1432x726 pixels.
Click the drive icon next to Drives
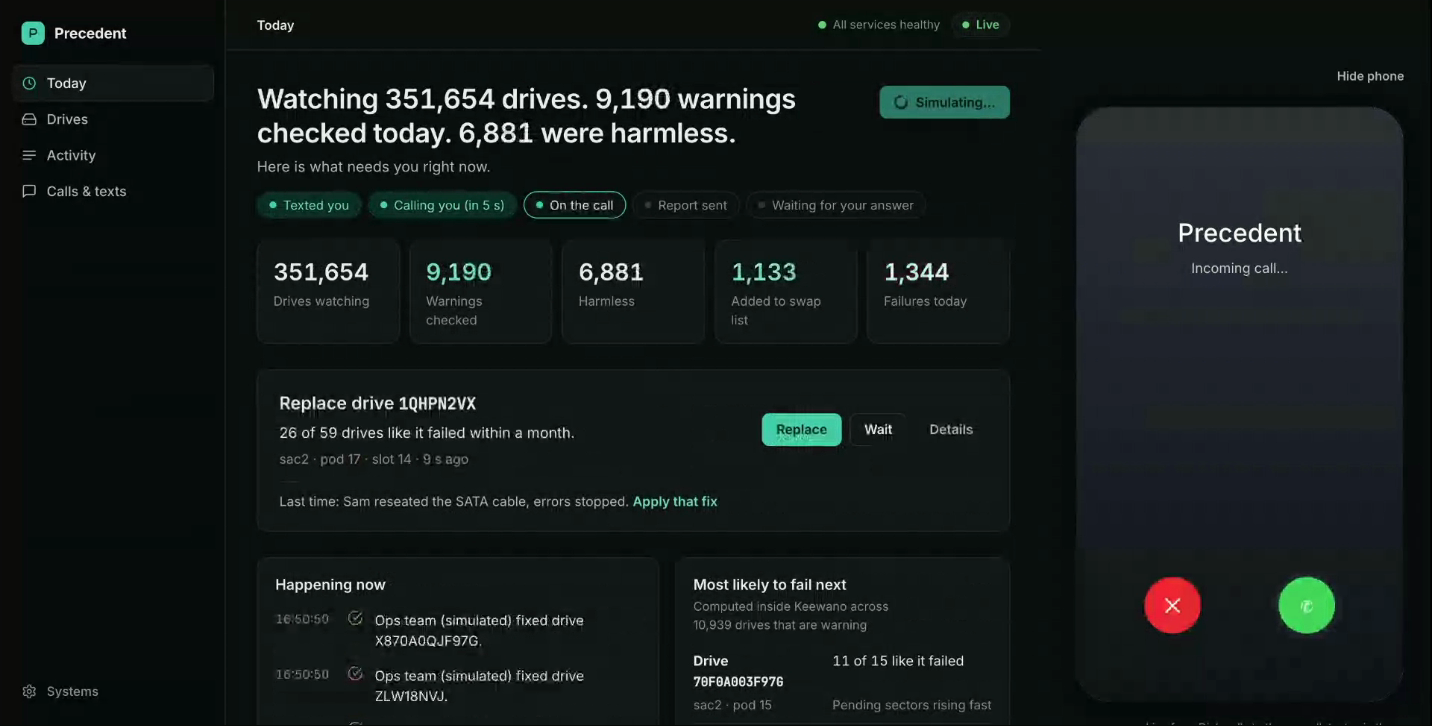pos(29,119)
